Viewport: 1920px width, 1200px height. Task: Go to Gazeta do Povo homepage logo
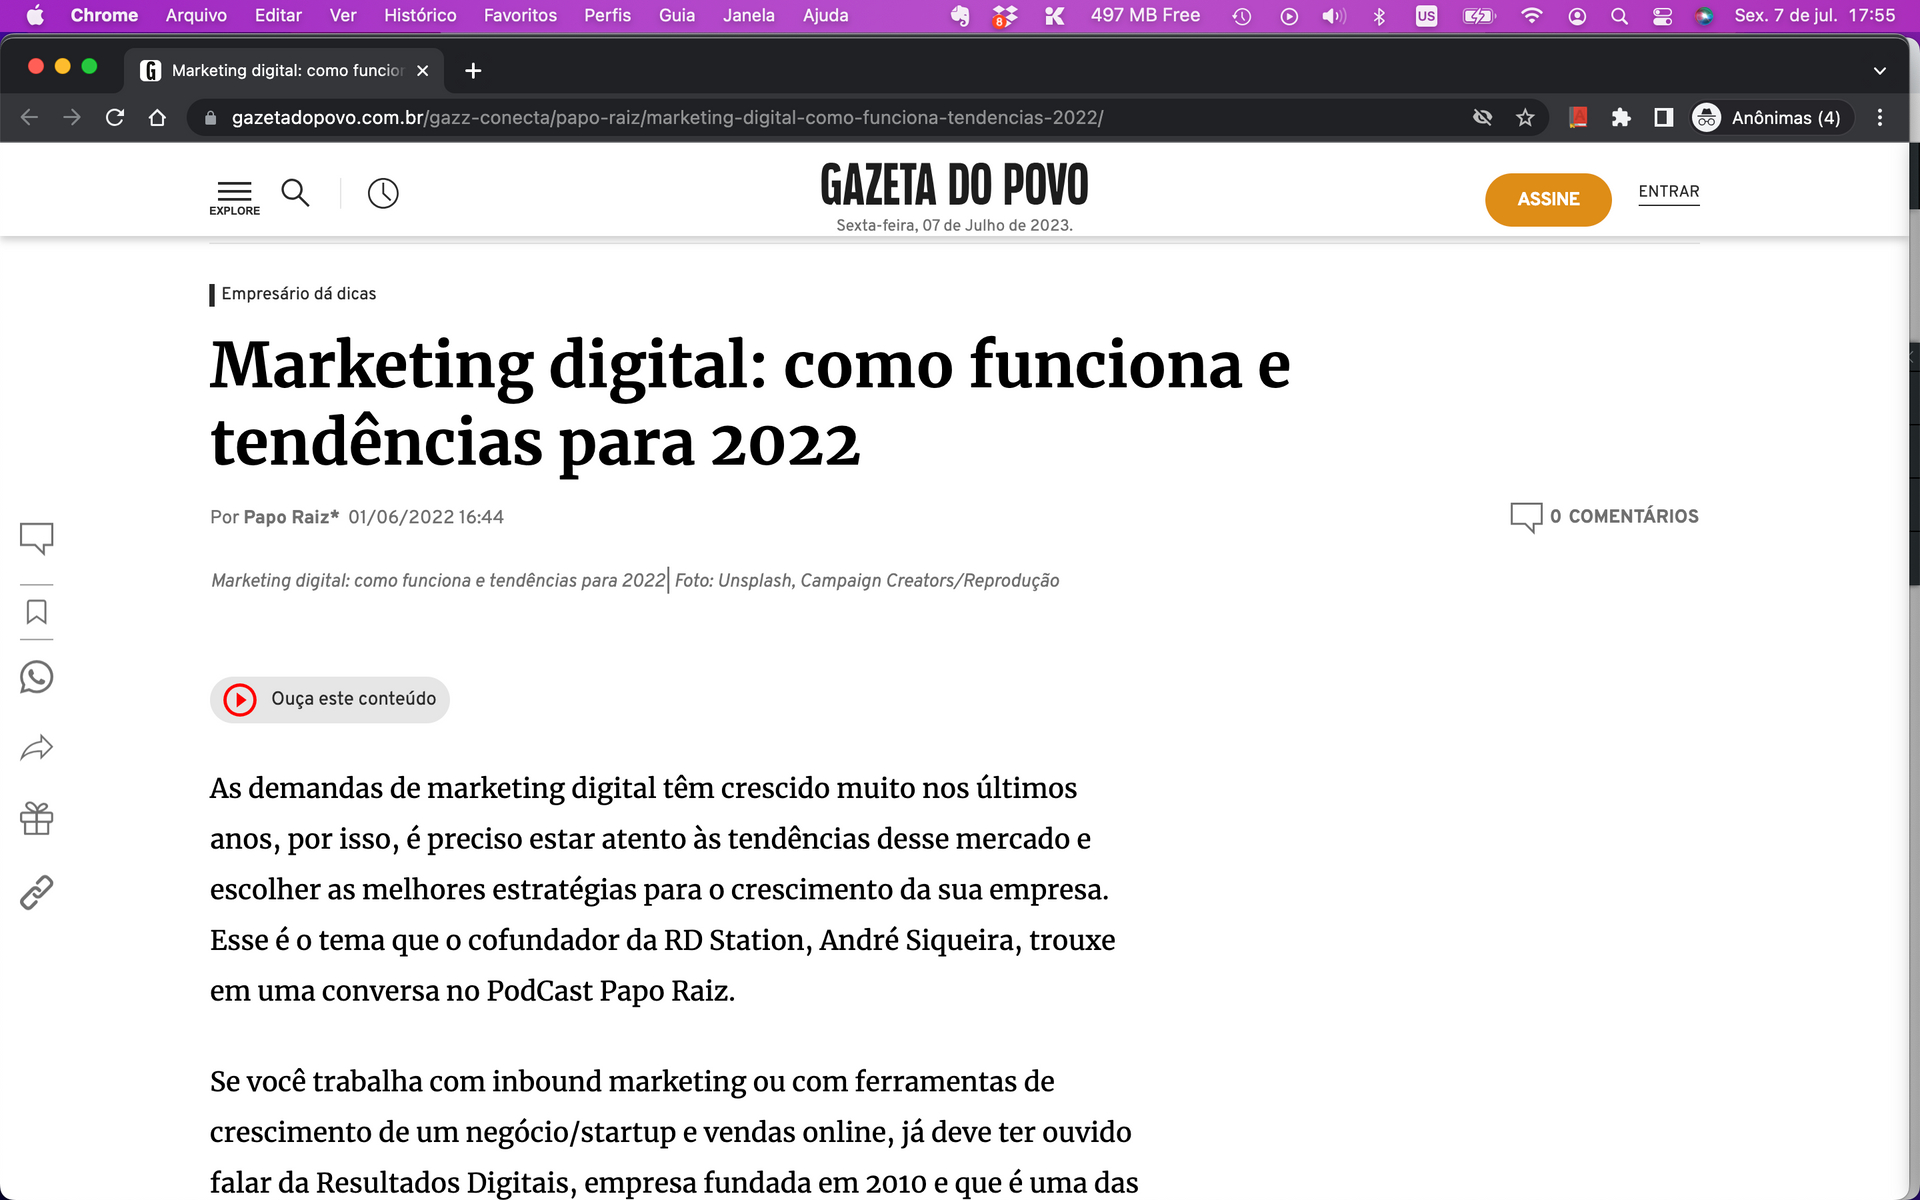click(x=954, y=186)
